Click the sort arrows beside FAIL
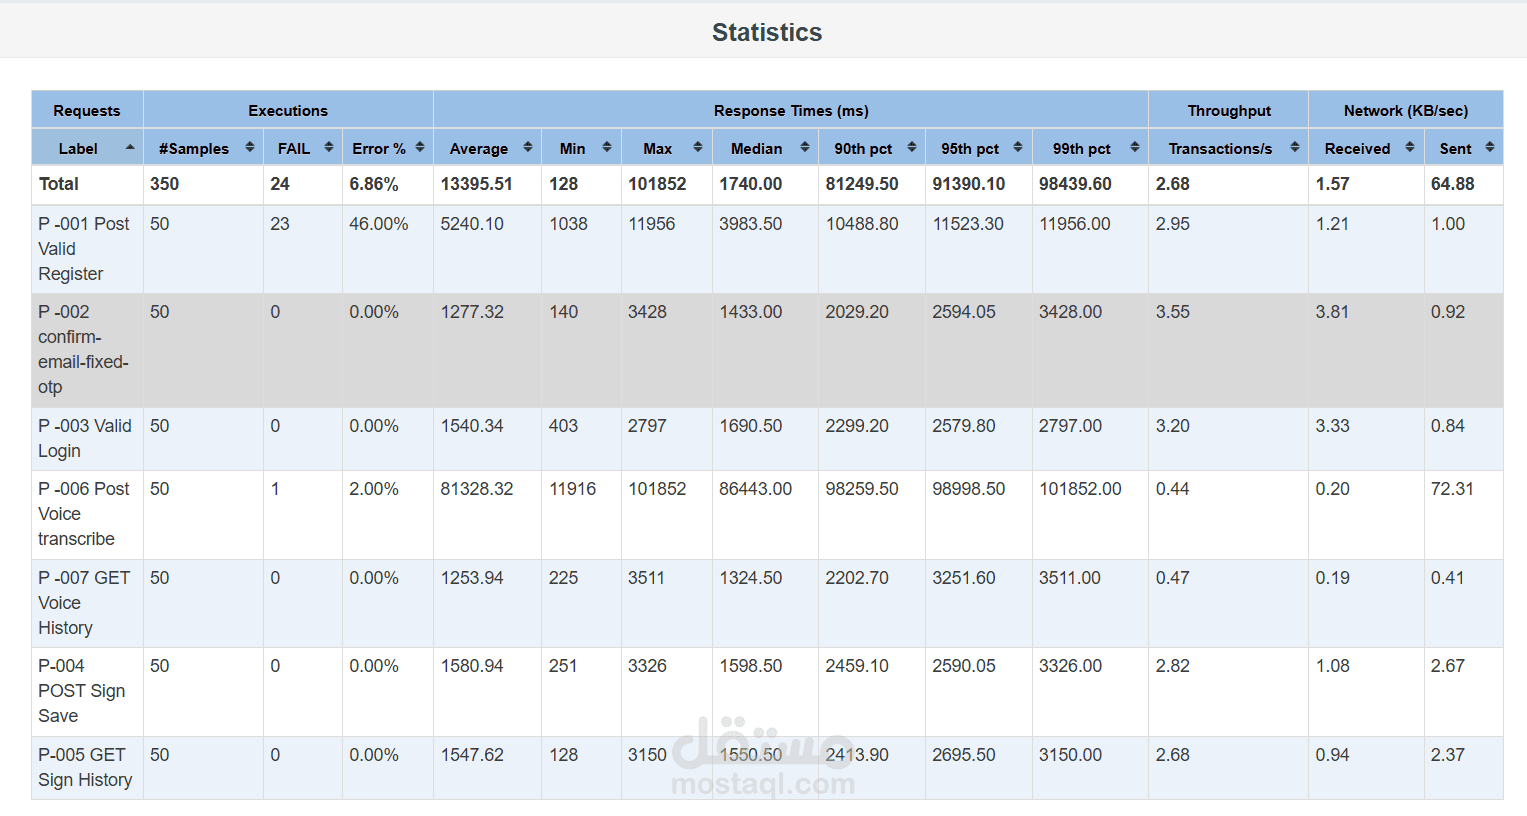The width and height of the screenshot is (1527, 816). 329,147
